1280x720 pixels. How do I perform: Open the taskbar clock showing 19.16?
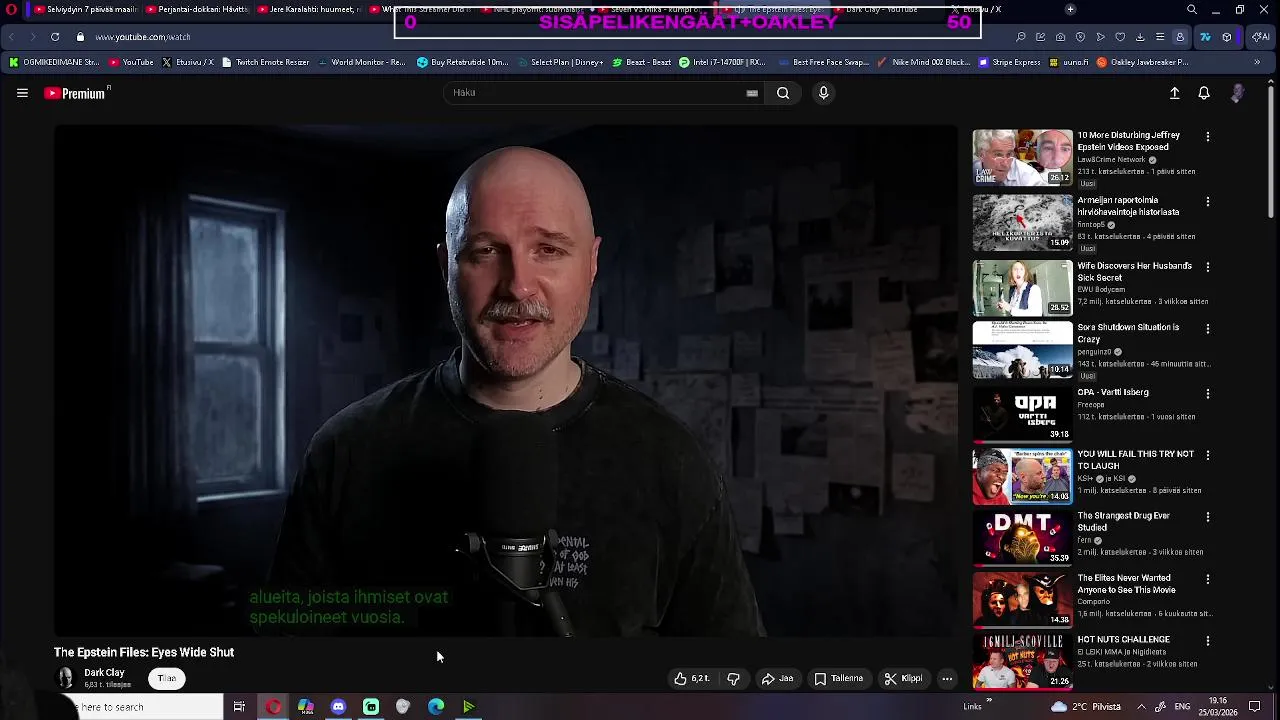coord(1219,707)
